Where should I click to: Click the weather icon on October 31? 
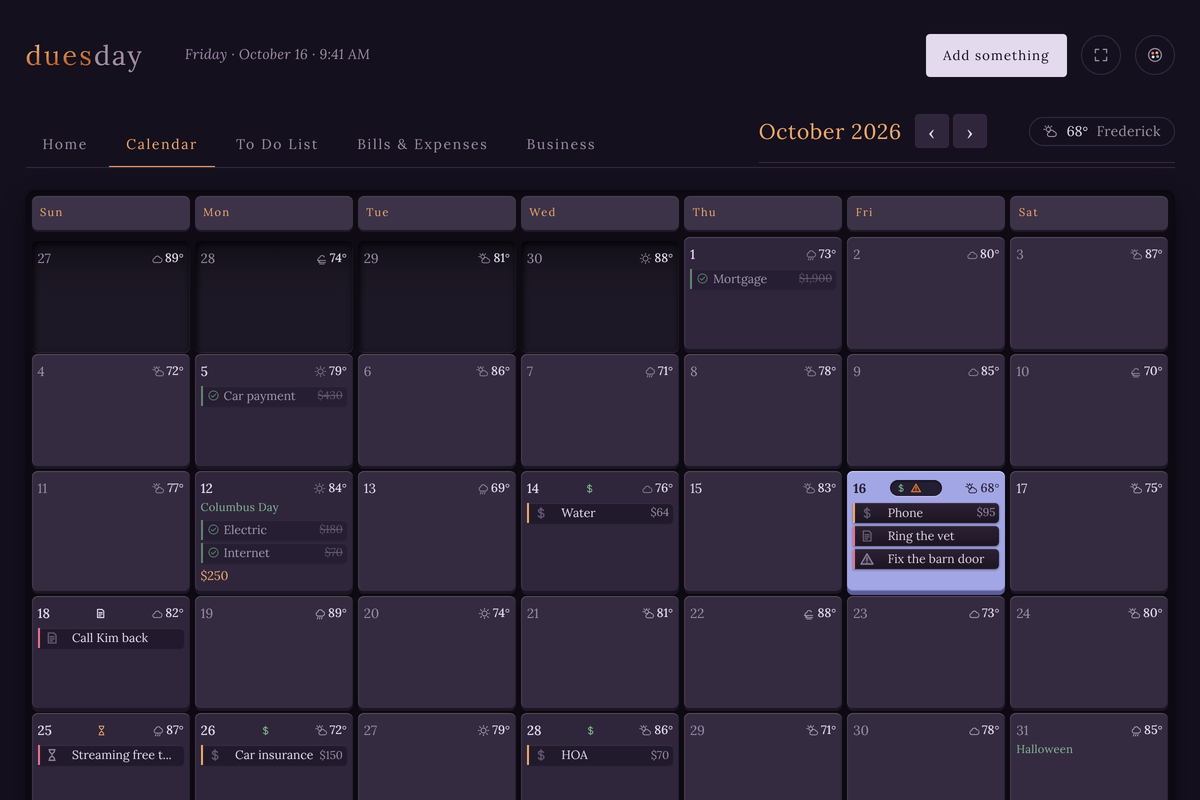coord(1137,731)
